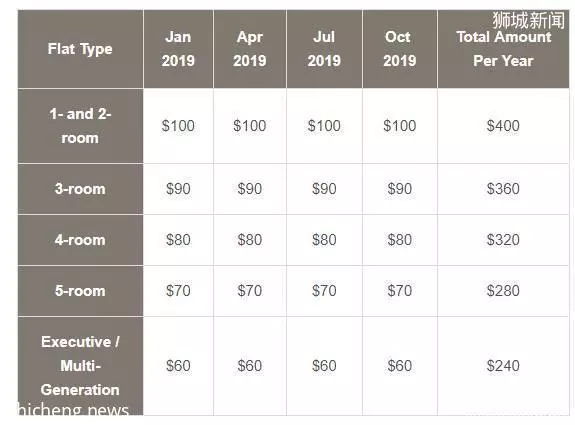The image size is (575, 425).
Task: Click the 1- and 2-room row label
Action: [80, 126]
